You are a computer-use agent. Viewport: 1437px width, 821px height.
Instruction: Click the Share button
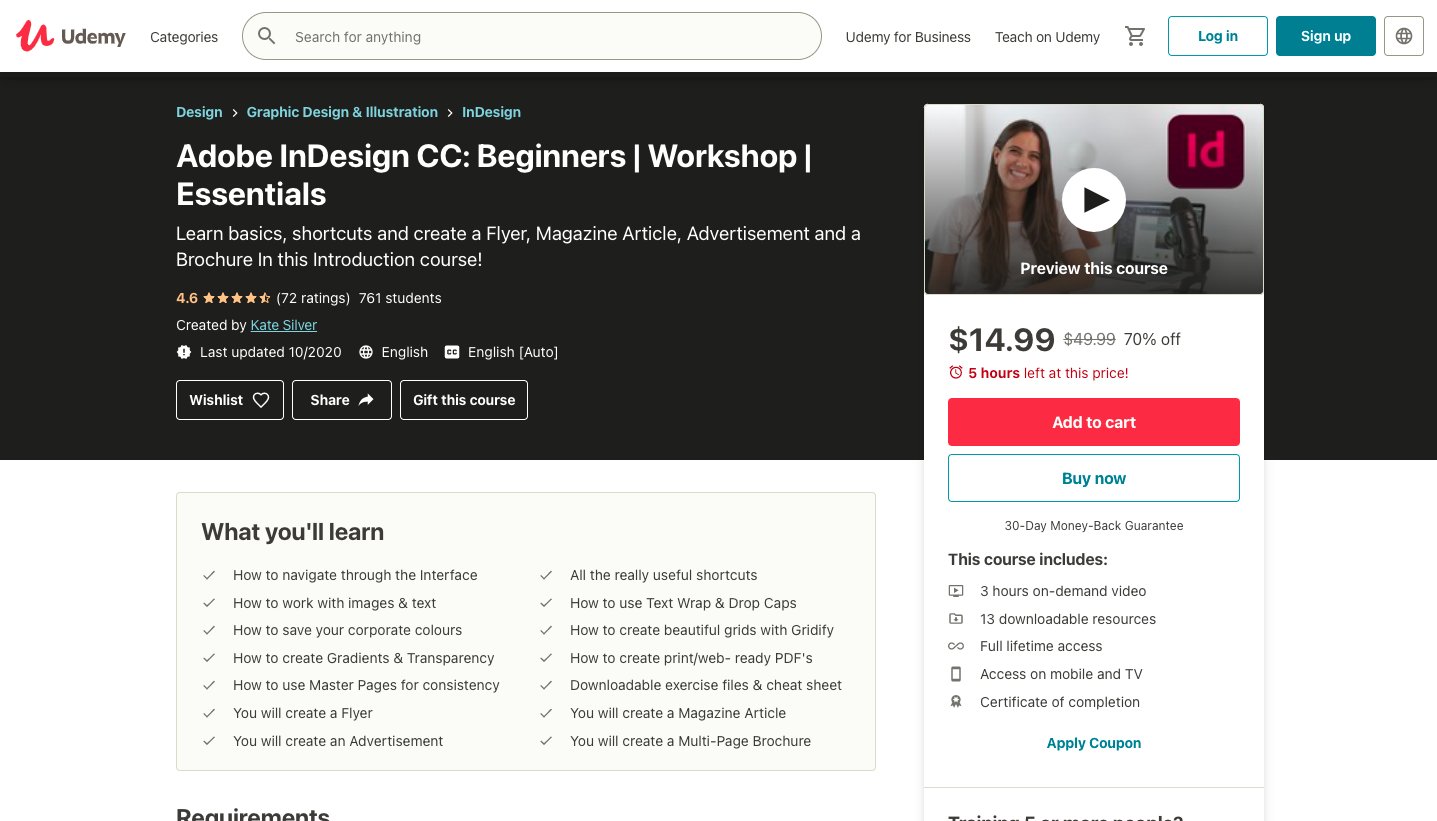342,400
